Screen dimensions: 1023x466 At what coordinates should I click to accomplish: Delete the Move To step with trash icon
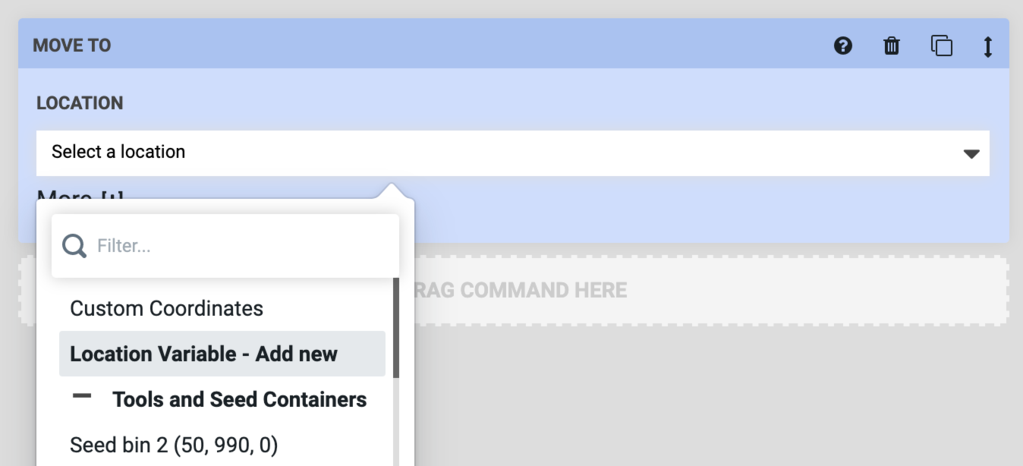(892, 46)
